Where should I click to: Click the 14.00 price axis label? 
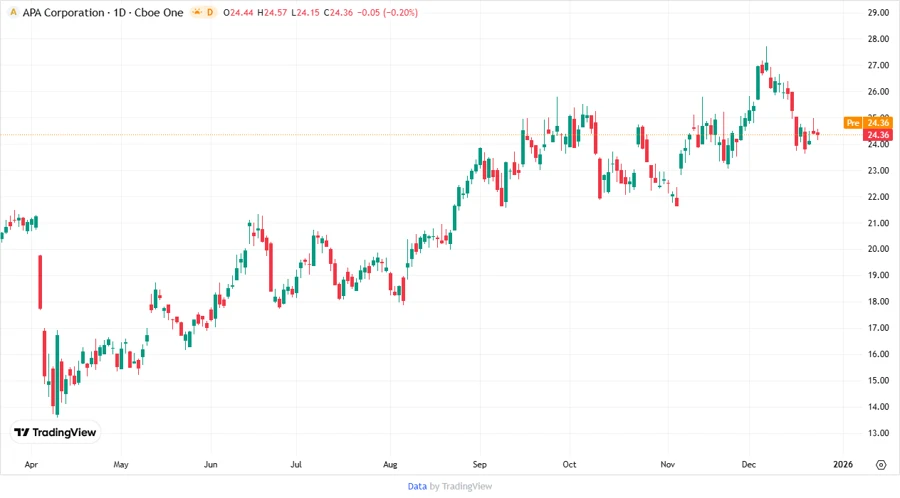[x=878, y=407]
